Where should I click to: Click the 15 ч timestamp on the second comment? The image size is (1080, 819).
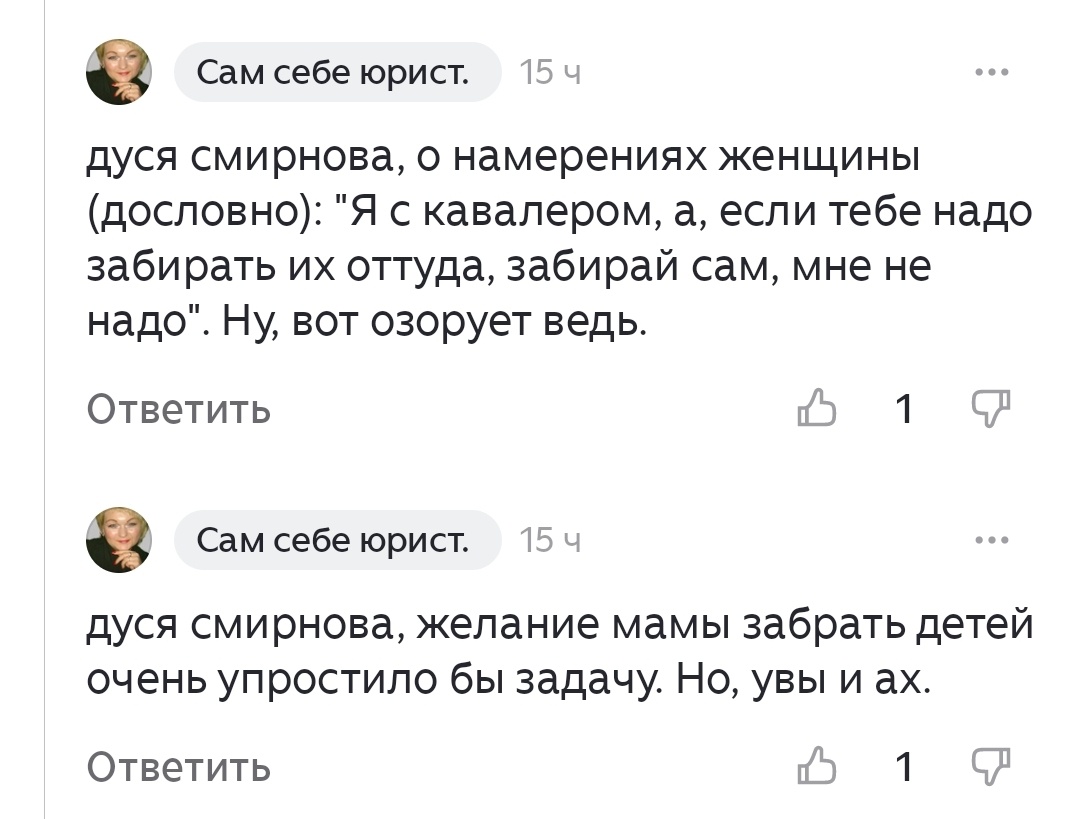click(548, 539)
